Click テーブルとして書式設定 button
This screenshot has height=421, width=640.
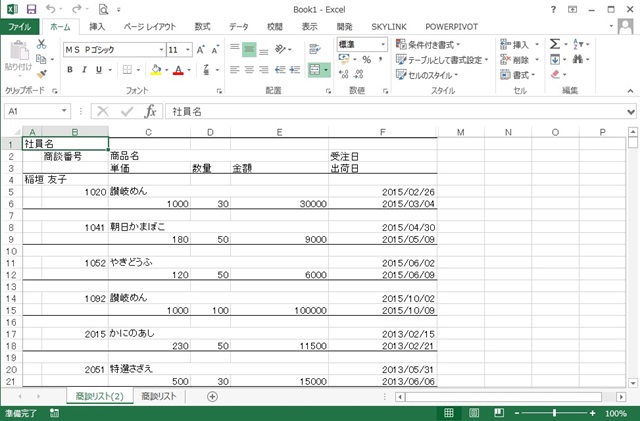442,60
